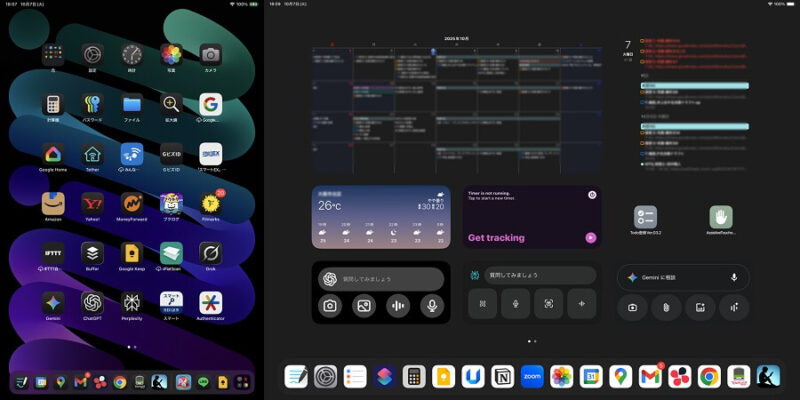The width and height of the screenshot is (800, 400).
Task: Open Zoom from the right dock
Action: (532, 376)
